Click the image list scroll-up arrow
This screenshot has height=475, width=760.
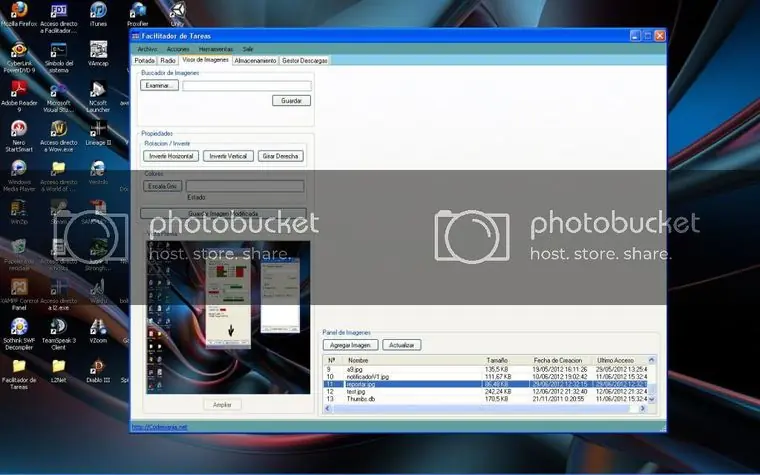[x=651, y=360]
